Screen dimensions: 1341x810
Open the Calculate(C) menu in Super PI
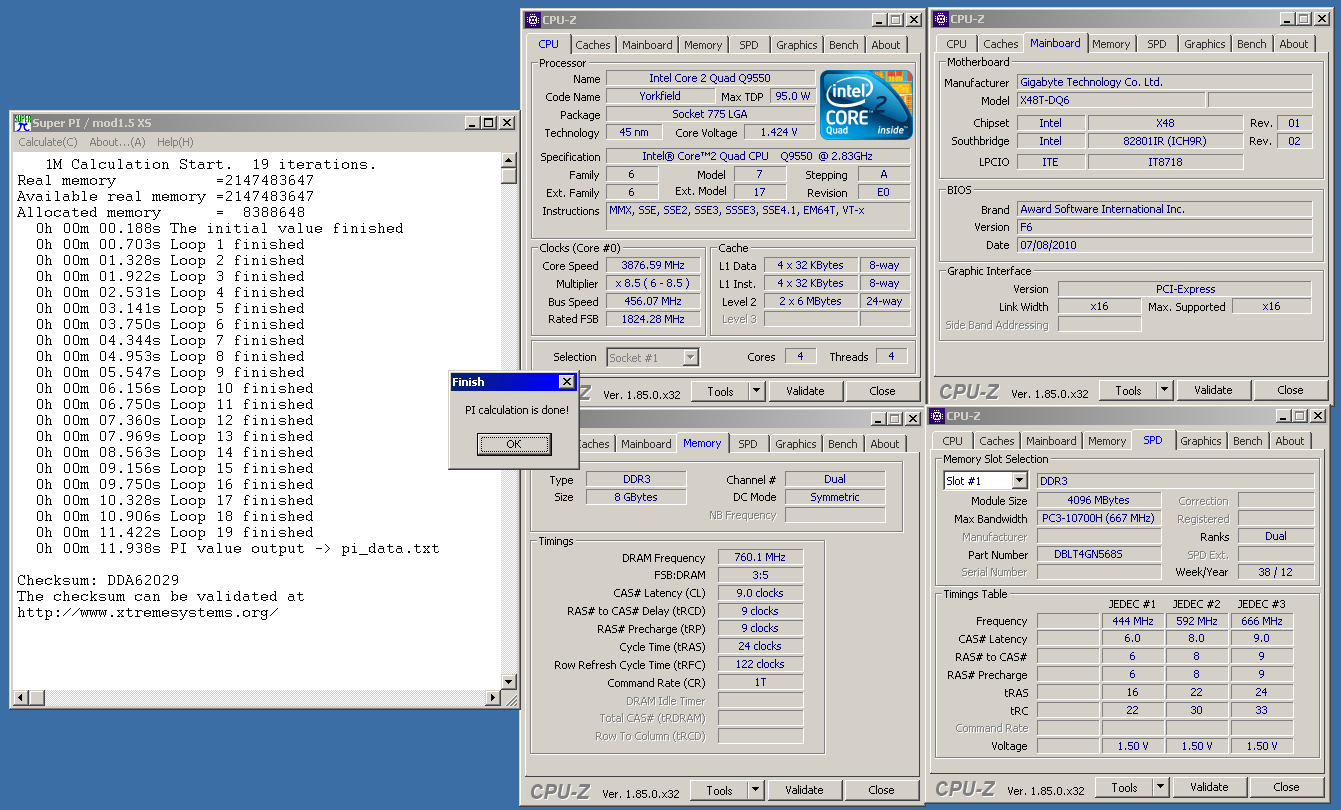point(48,142)
